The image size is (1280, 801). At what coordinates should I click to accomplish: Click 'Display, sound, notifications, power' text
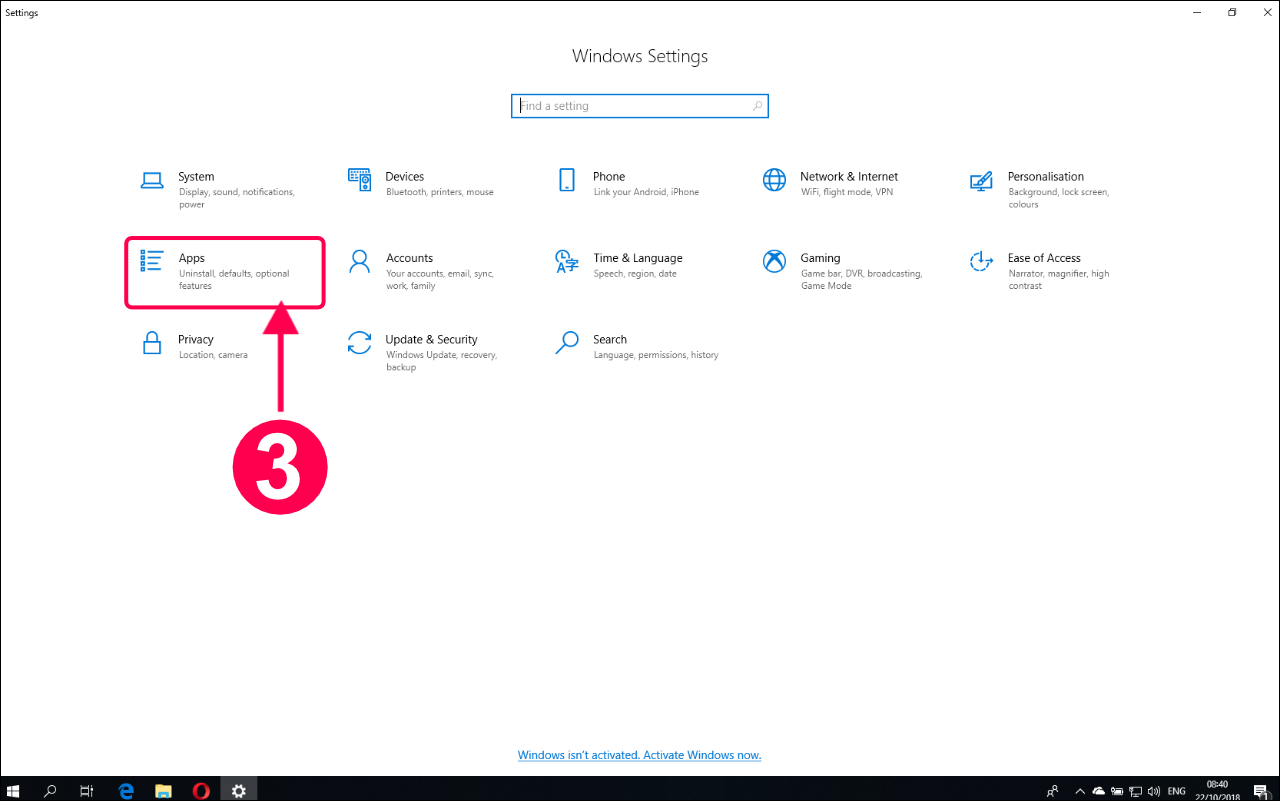point(236,198)
